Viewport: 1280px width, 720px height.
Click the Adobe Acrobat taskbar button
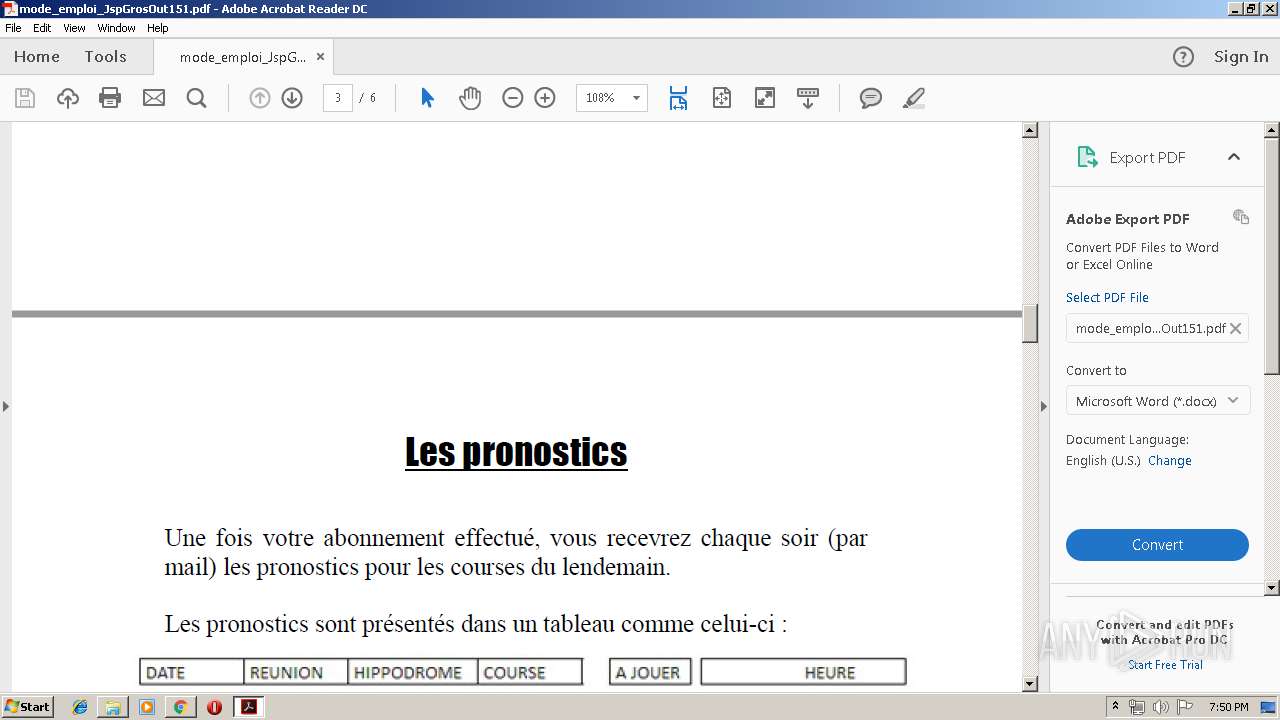[248, 707]
